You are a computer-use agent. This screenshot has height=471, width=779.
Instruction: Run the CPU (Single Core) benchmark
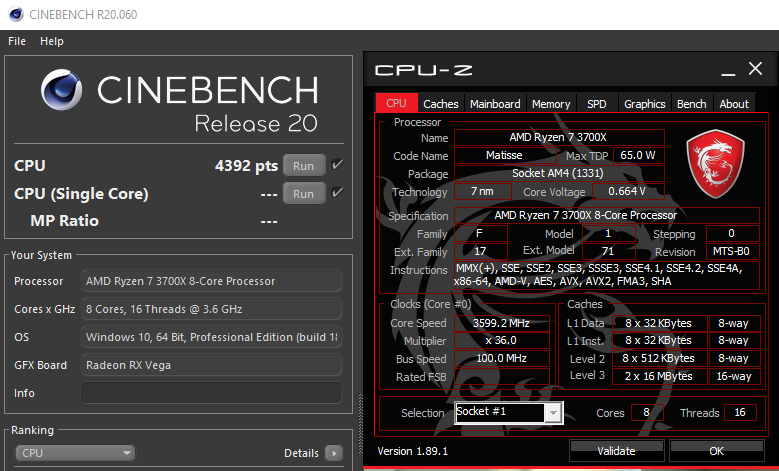304,193
